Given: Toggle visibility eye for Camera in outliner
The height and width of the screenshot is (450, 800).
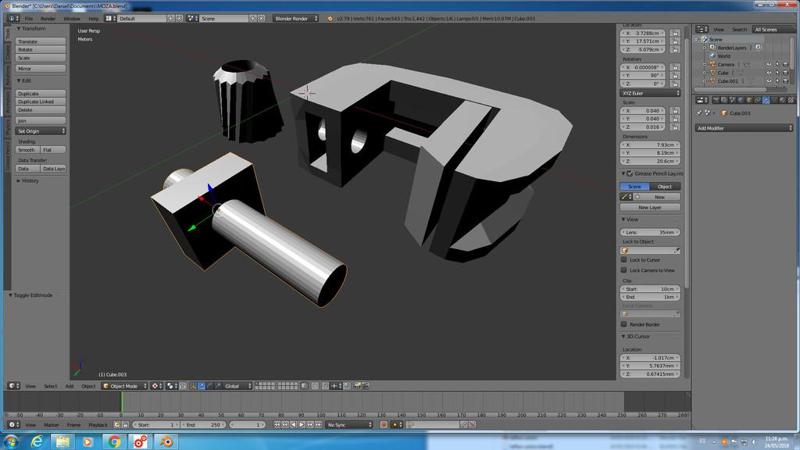Looking at the screenshot, I should [x=769, y=64].
